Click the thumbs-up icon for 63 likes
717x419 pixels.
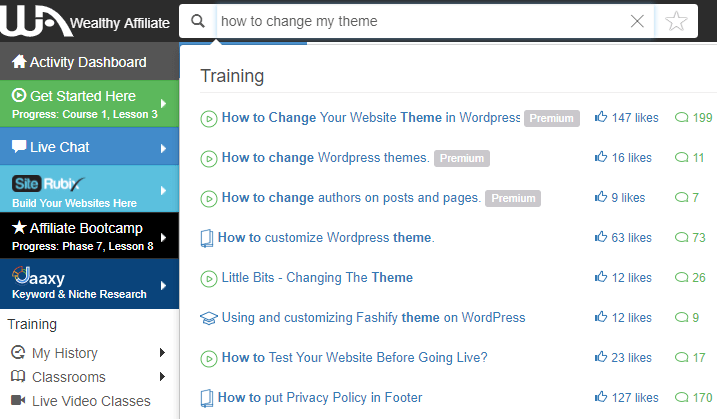[601, 236]
